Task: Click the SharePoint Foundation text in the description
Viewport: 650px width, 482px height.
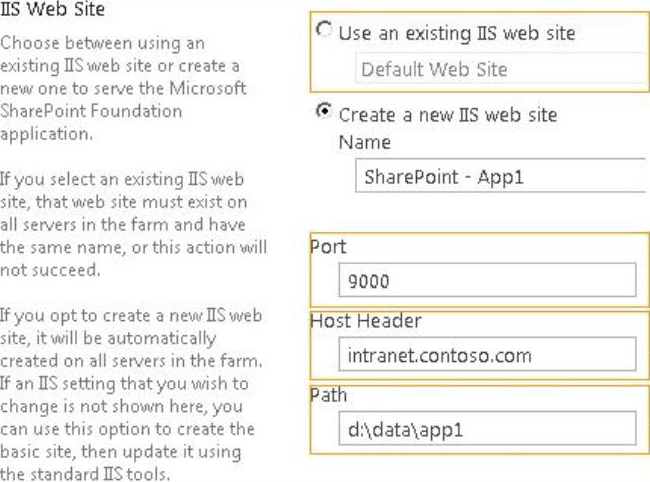Action: pyautogui.click(x=91, y=111)
